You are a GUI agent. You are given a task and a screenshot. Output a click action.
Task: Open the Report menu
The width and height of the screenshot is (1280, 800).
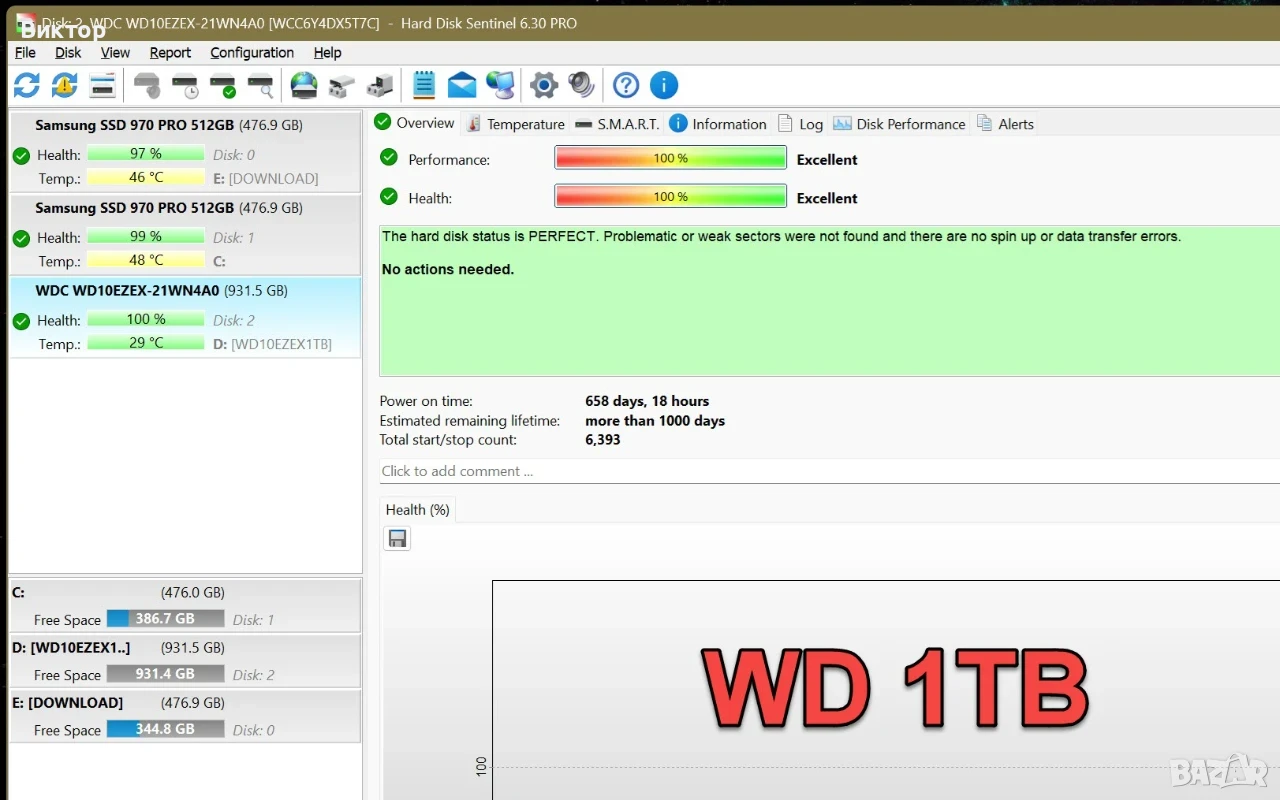coord(170,52)
